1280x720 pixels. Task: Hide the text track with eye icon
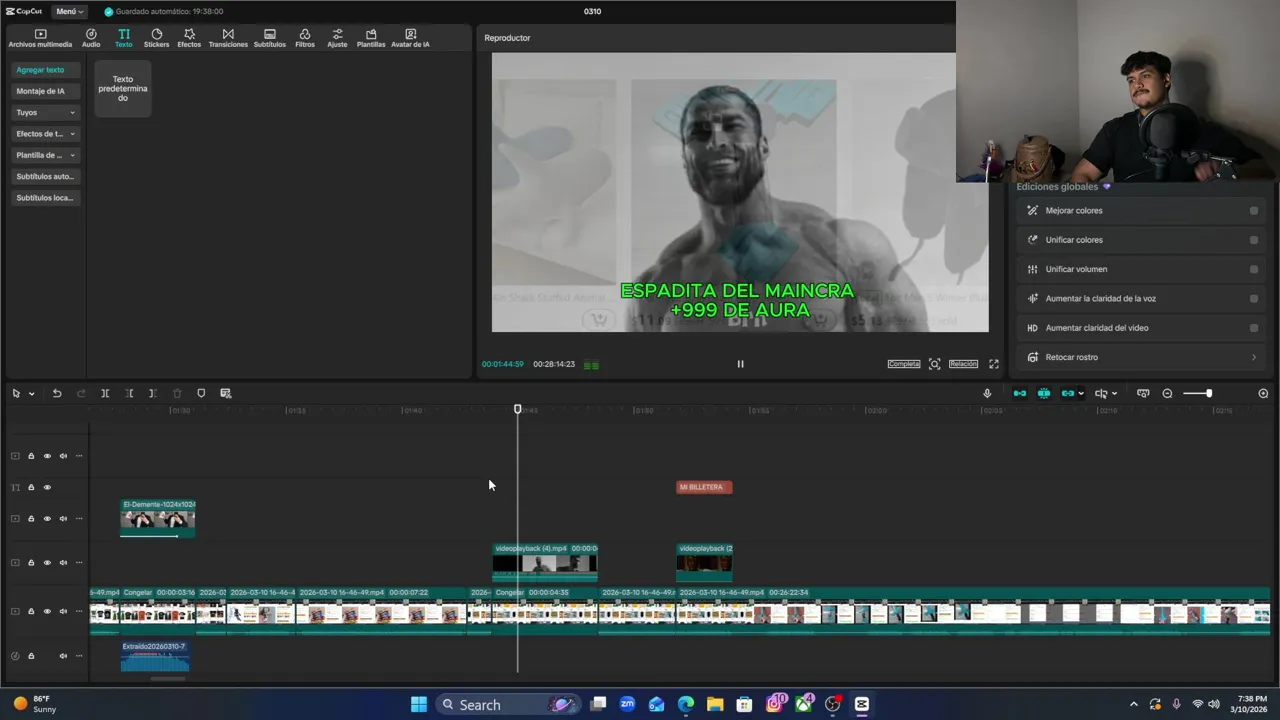47,488
